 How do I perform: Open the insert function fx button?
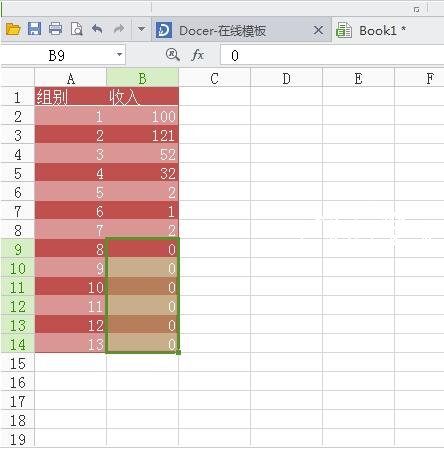198,55
